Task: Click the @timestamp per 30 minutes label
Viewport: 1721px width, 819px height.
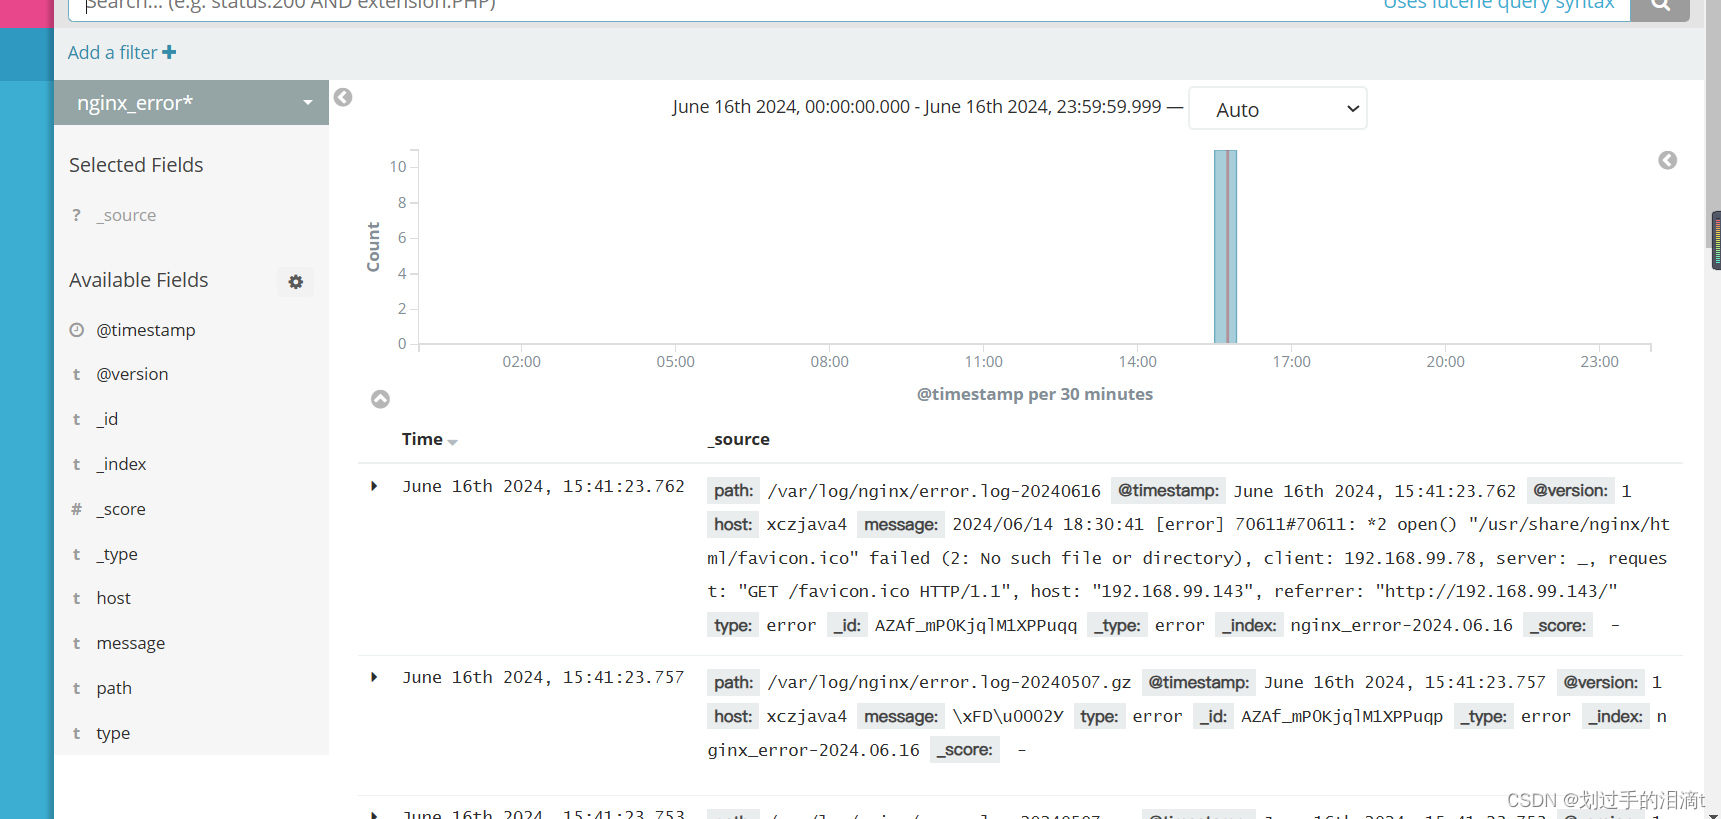Action: coord(1035,394)
